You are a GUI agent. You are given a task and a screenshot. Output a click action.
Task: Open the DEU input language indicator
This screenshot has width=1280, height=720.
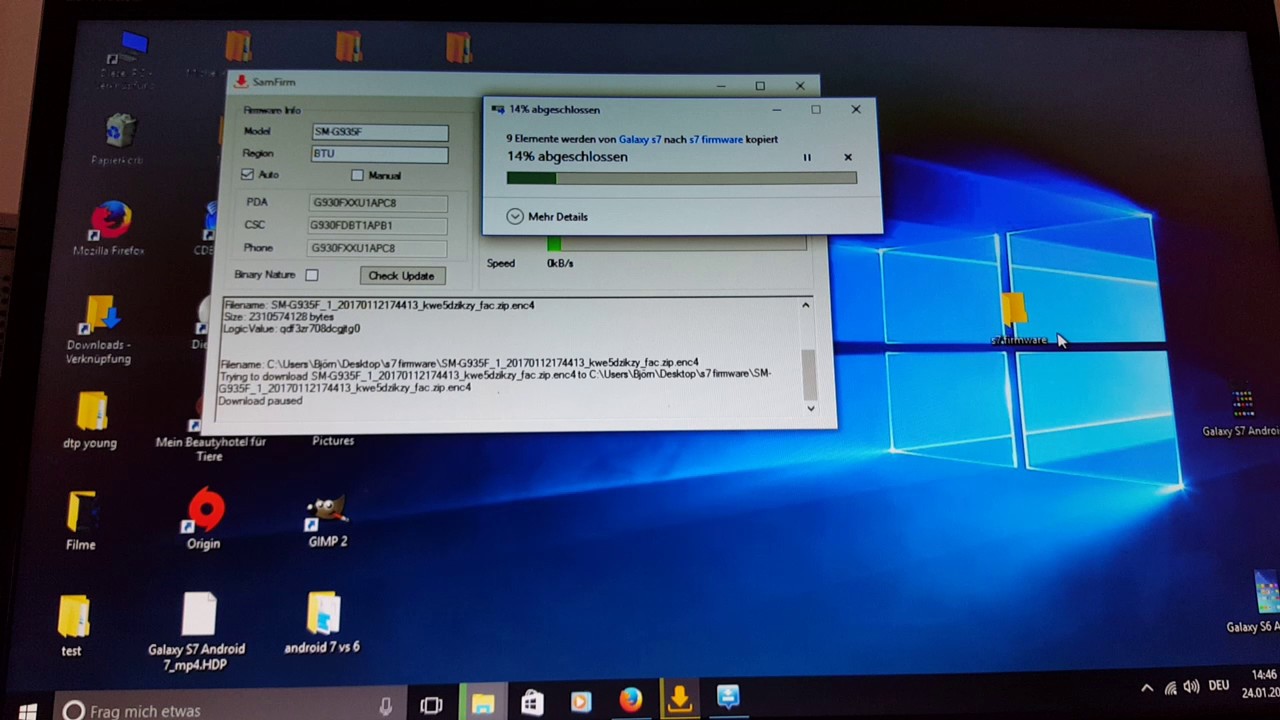click(1218, 686)
